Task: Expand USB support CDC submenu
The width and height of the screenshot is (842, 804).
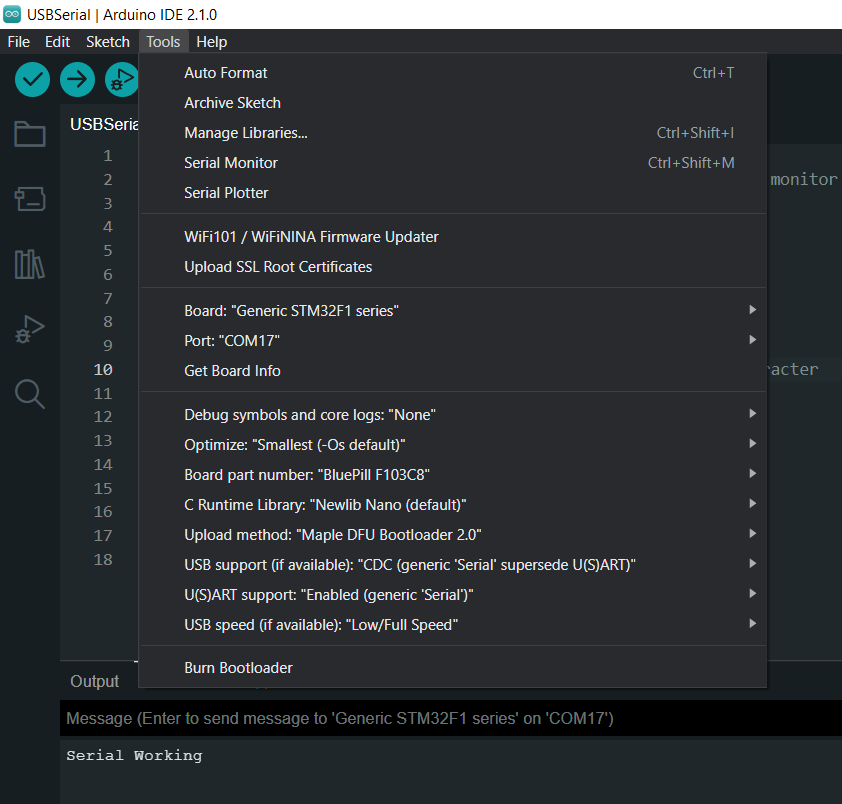Action: pyautogui.click(x=453, y=566)
